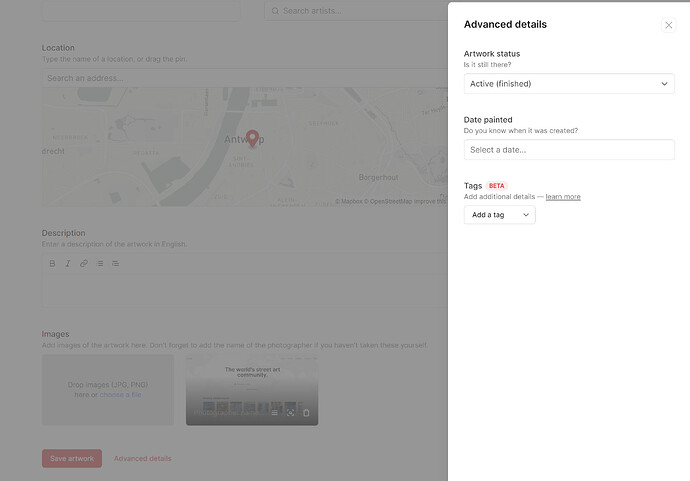The width and height of the screenshot is (690, 481).
Task: Click the Search an address field
Action: point(245,78)
